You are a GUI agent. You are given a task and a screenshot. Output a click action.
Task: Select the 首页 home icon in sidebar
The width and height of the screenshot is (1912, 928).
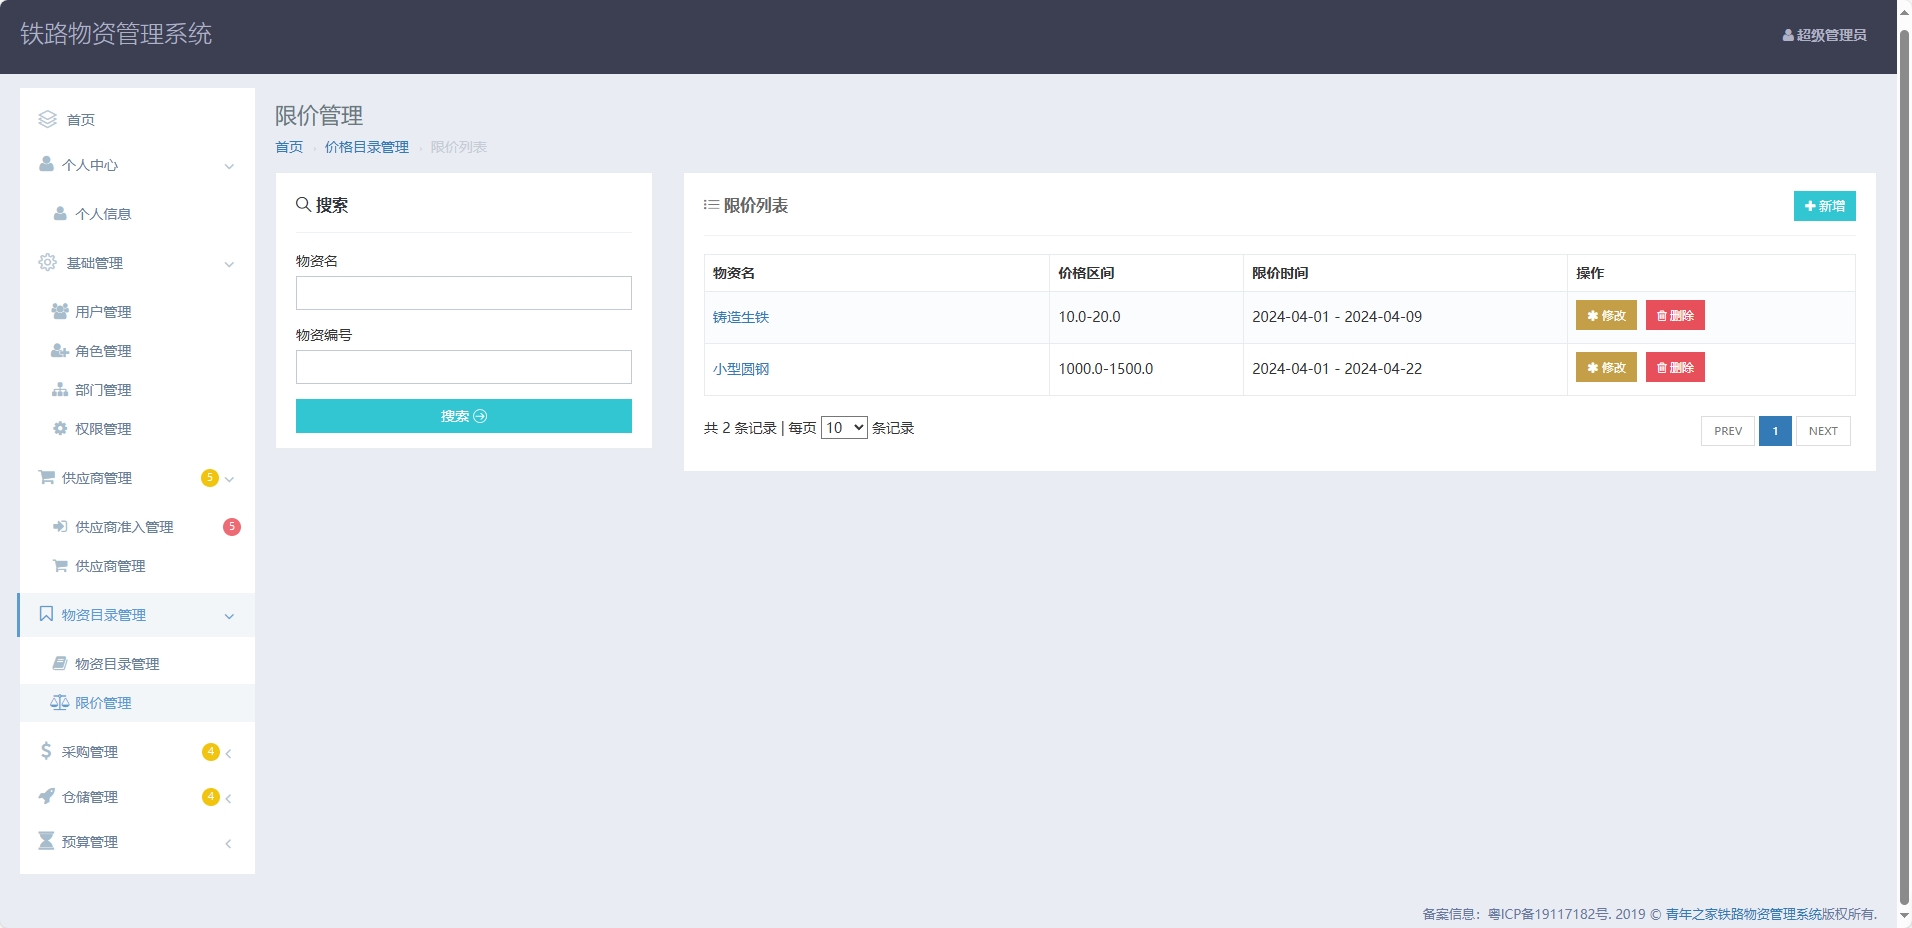tap(46, 119)
